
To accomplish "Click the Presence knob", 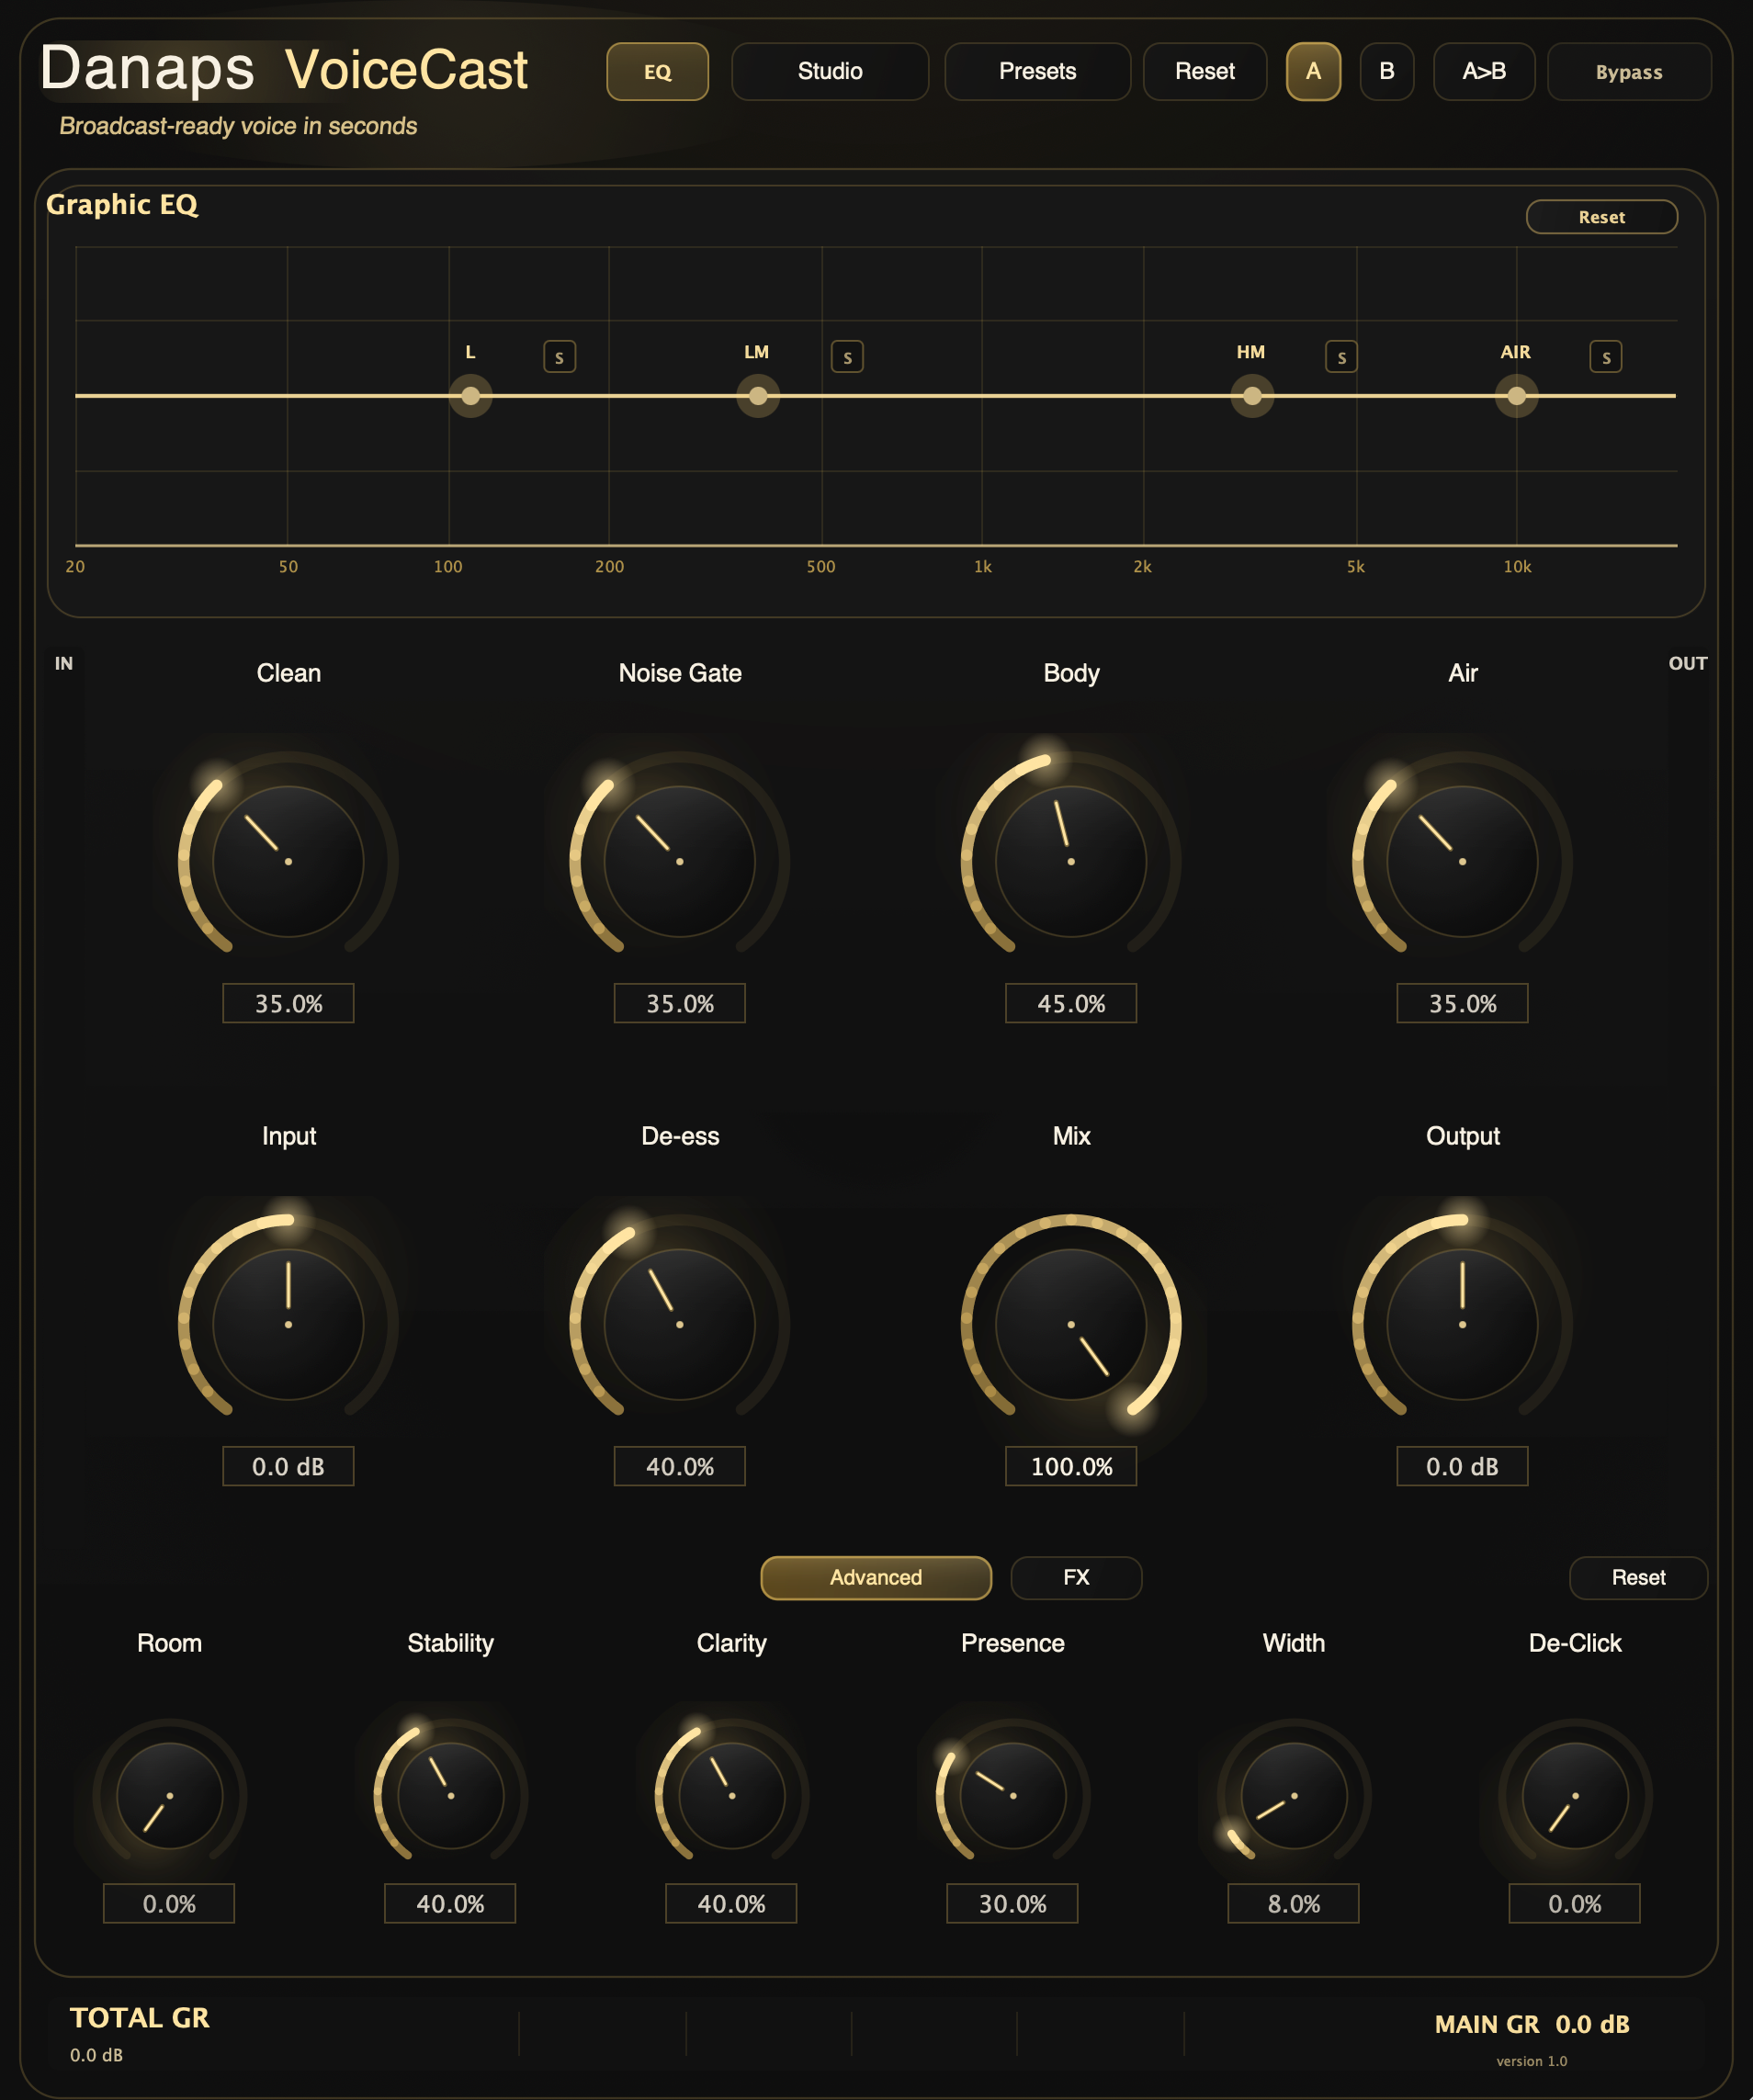I will click(x=1013, y=1796).
